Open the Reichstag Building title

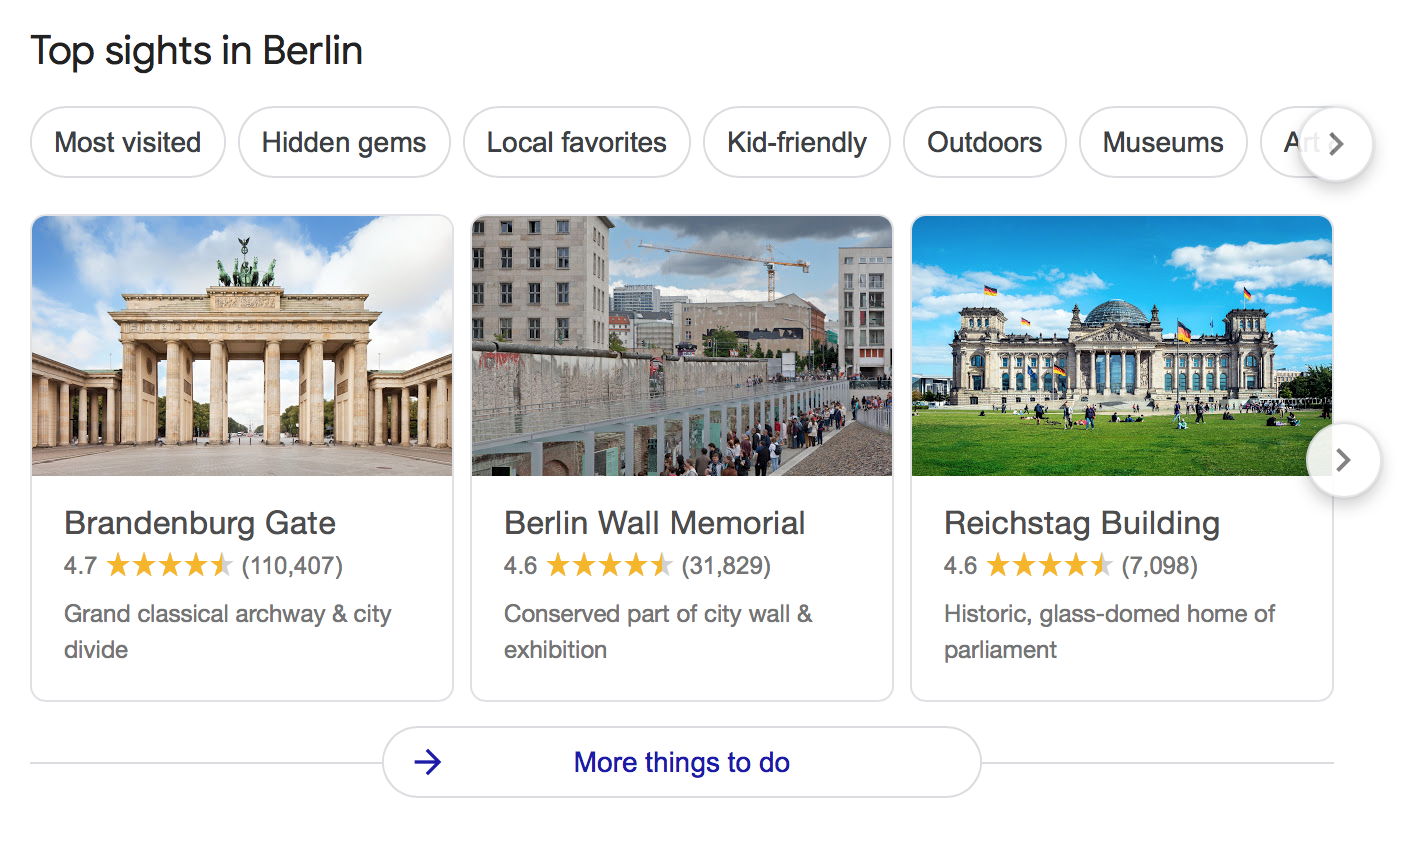click(x=1082, y=523)
